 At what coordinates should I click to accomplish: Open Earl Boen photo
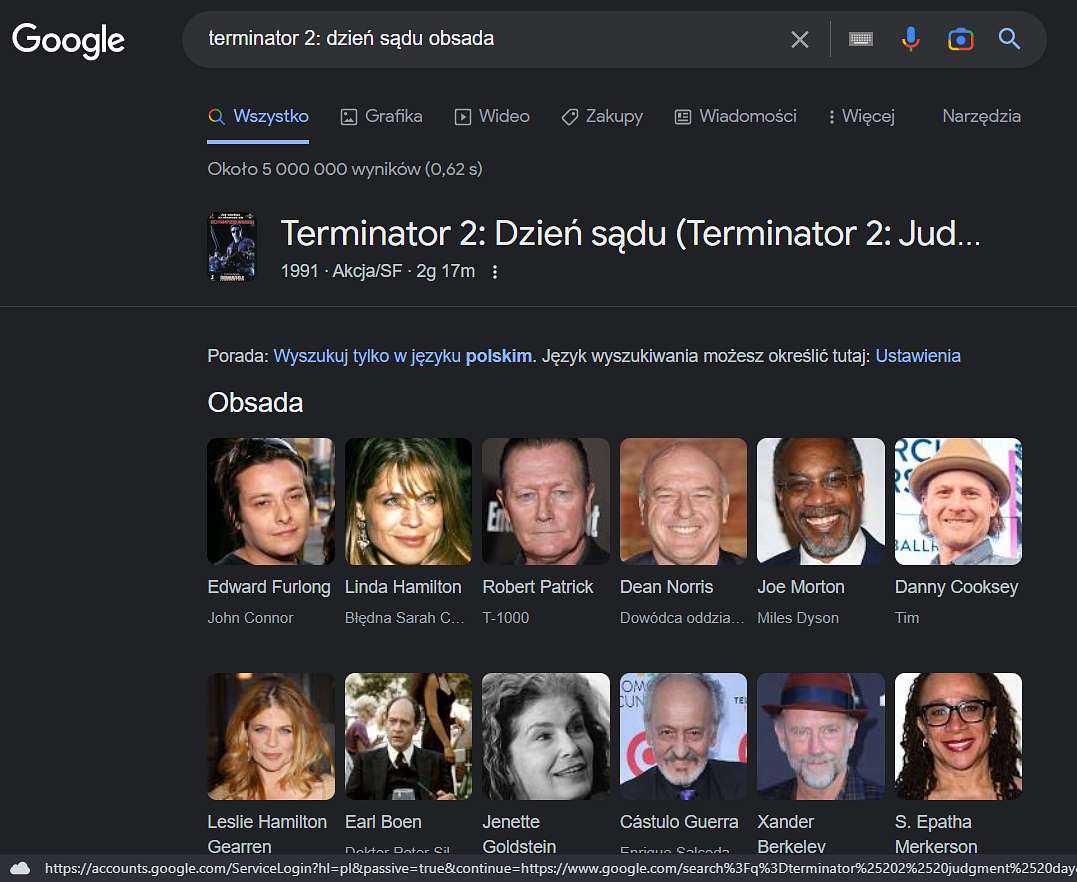click(x=408, y=736)
